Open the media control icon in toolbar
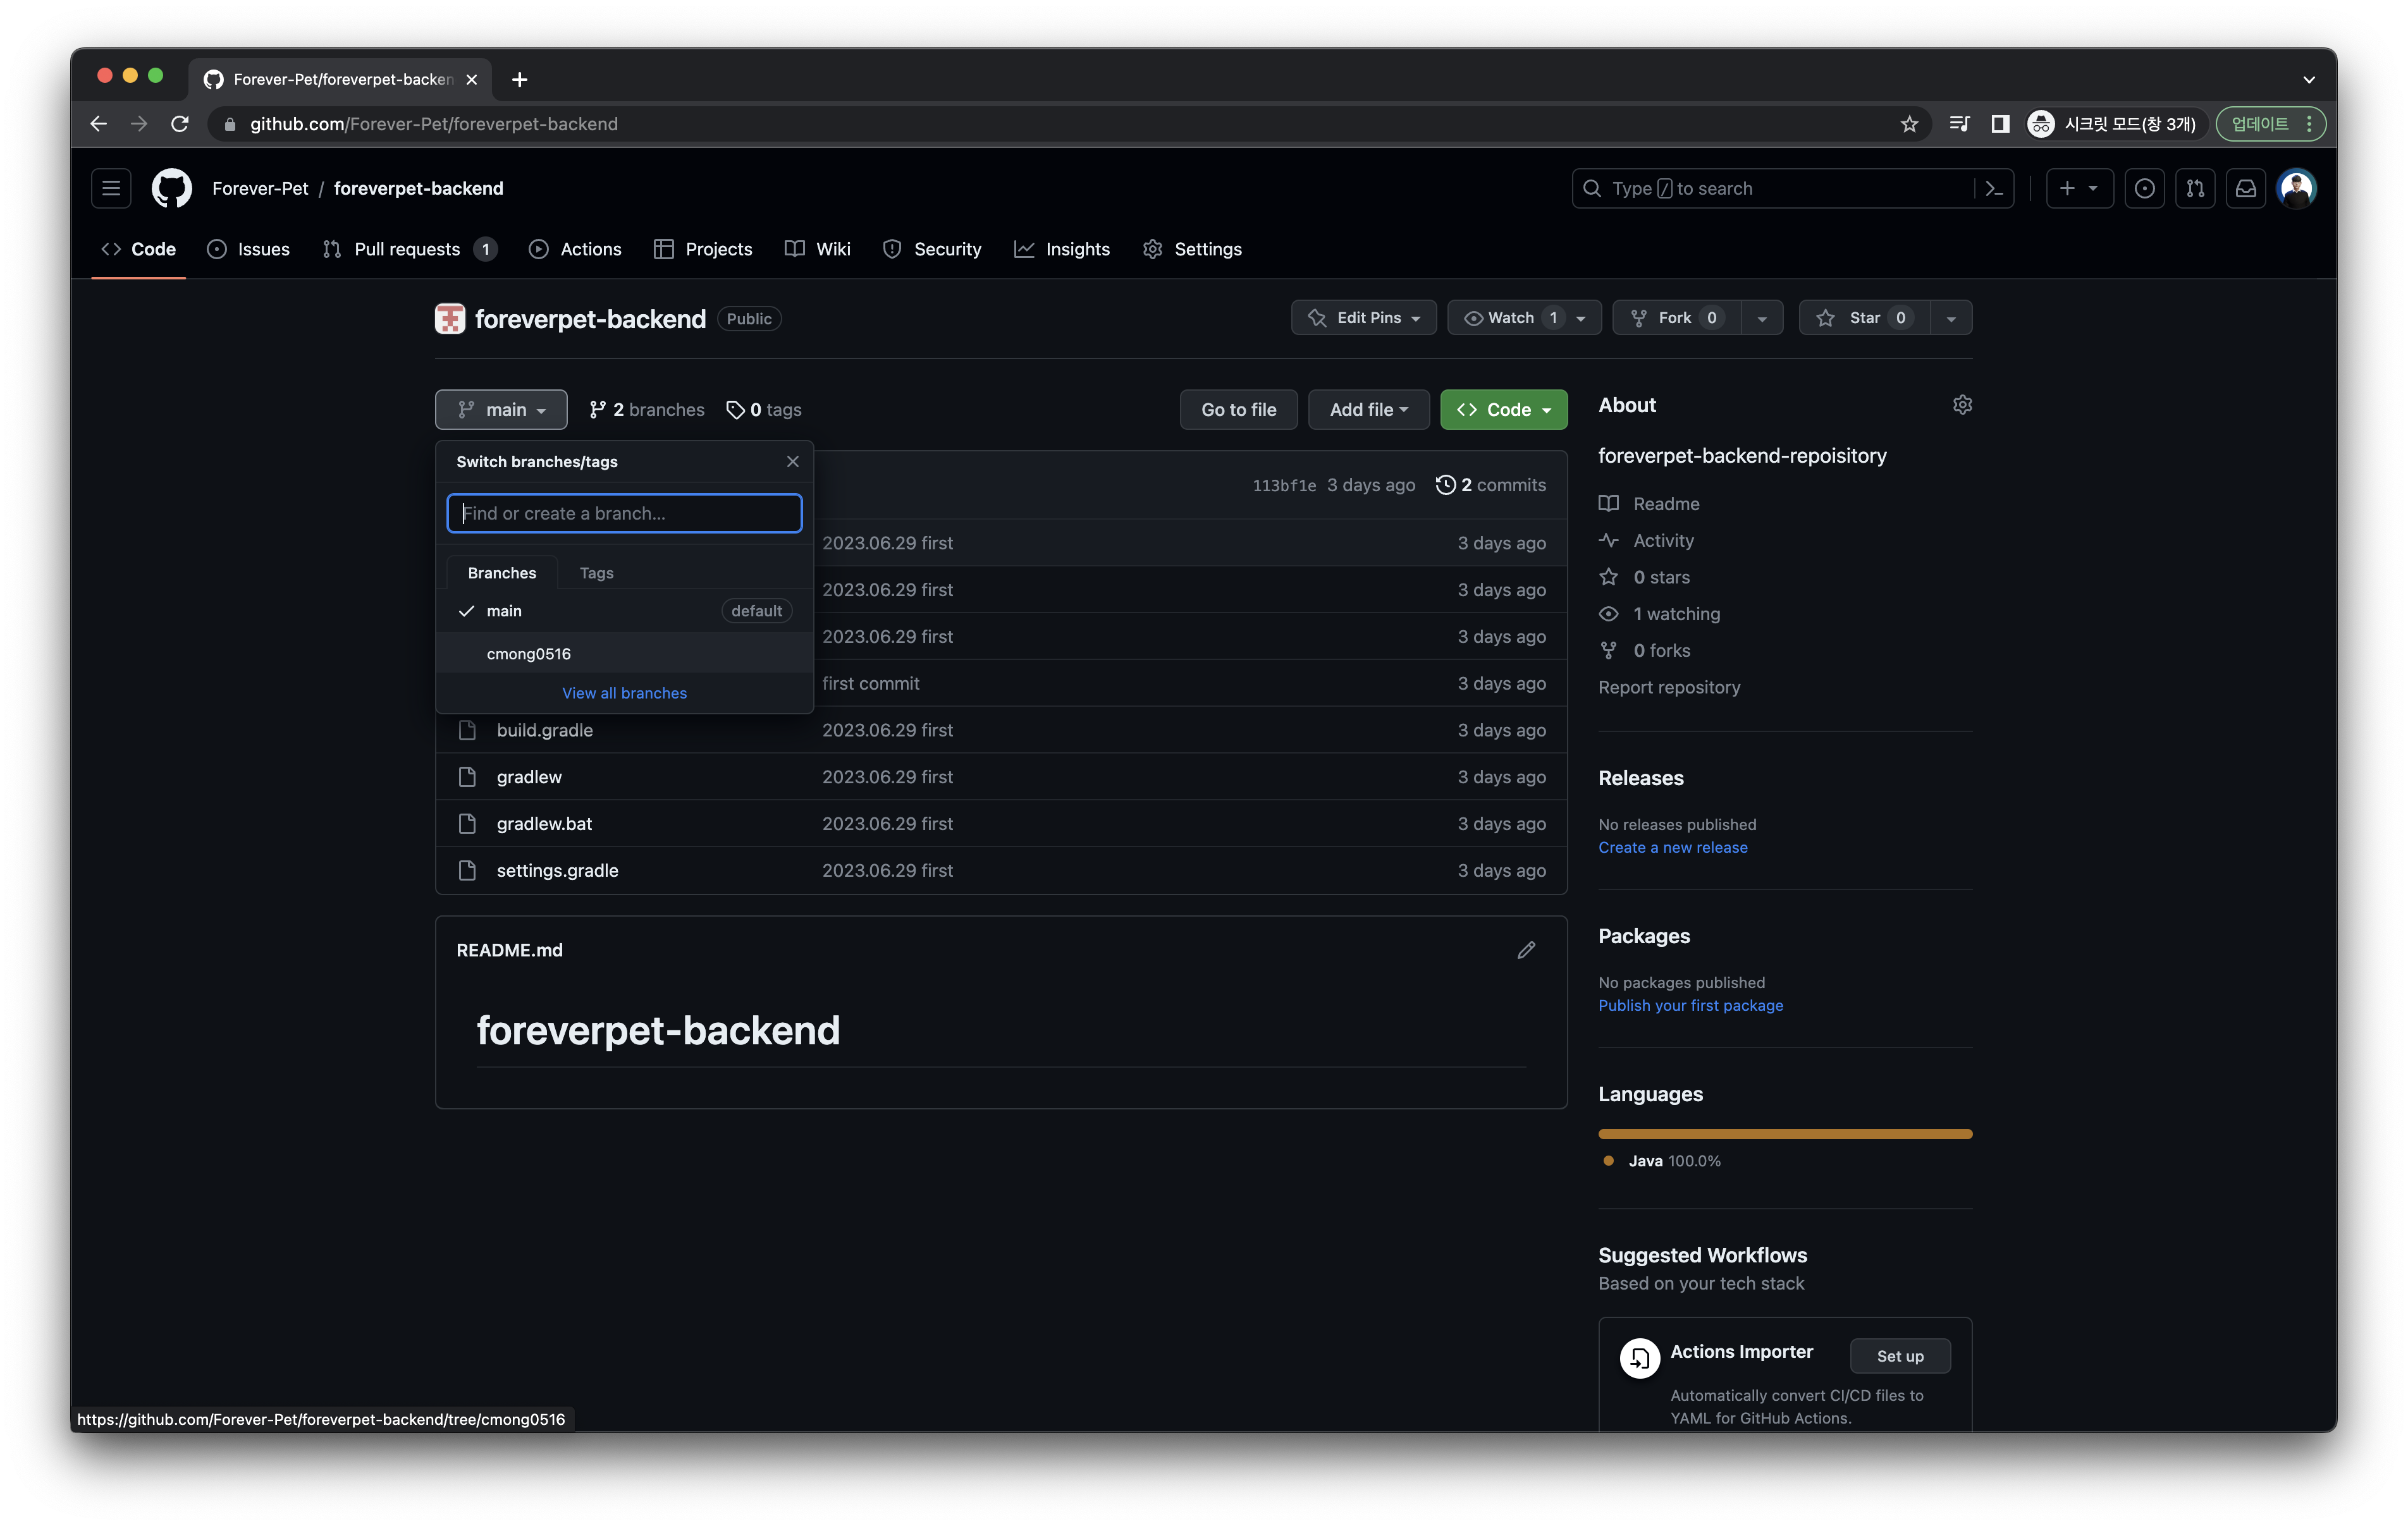 1960,124
